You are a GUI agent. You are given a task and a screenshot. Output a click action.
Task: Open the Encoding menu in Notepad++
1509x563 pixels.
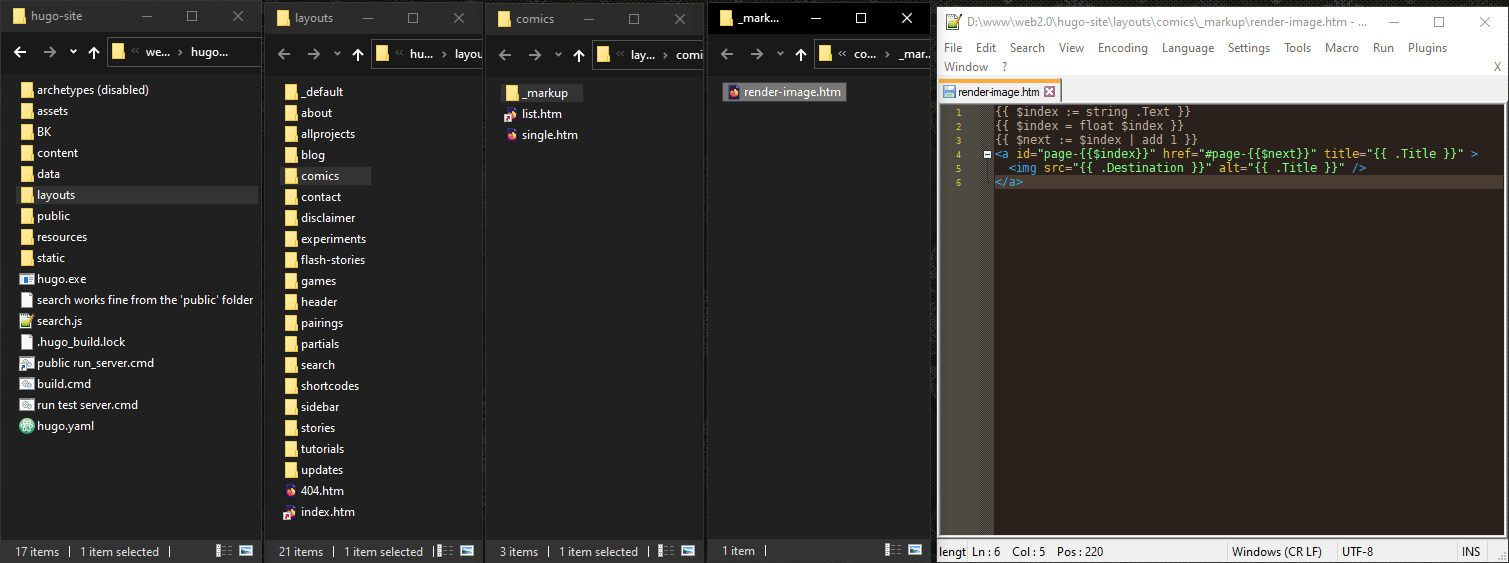click(1122, 48)
